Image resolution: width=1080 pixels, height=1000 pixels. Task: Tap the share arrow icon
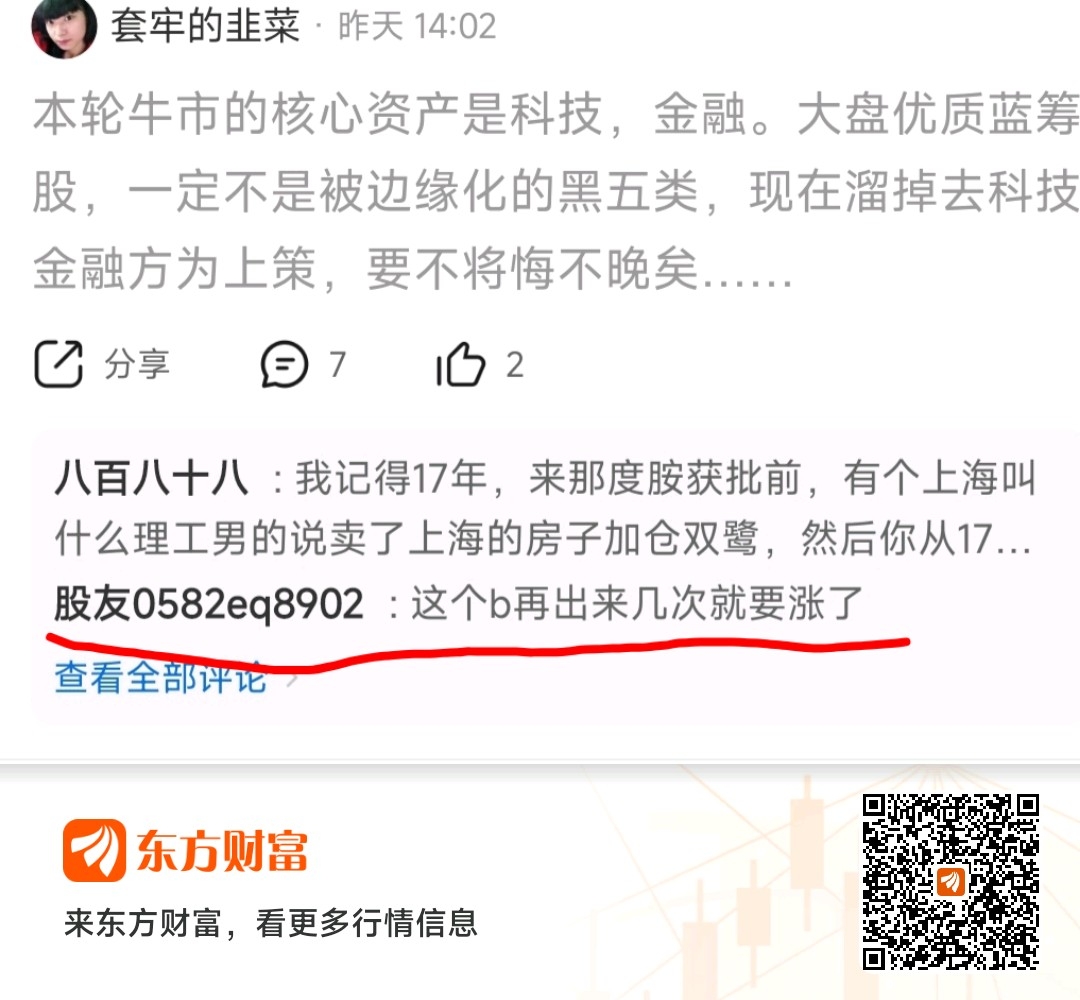pyautogui.click(x=59, y=364)
